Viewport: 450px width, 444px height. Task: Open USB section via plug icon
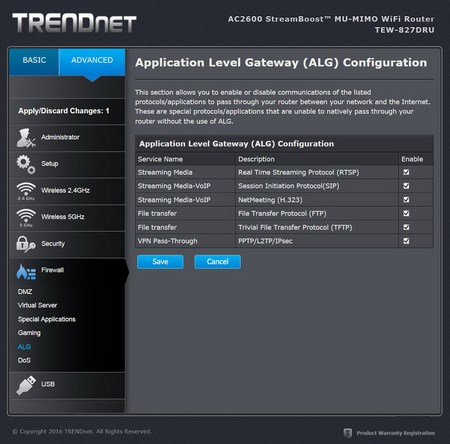[26, 385]
